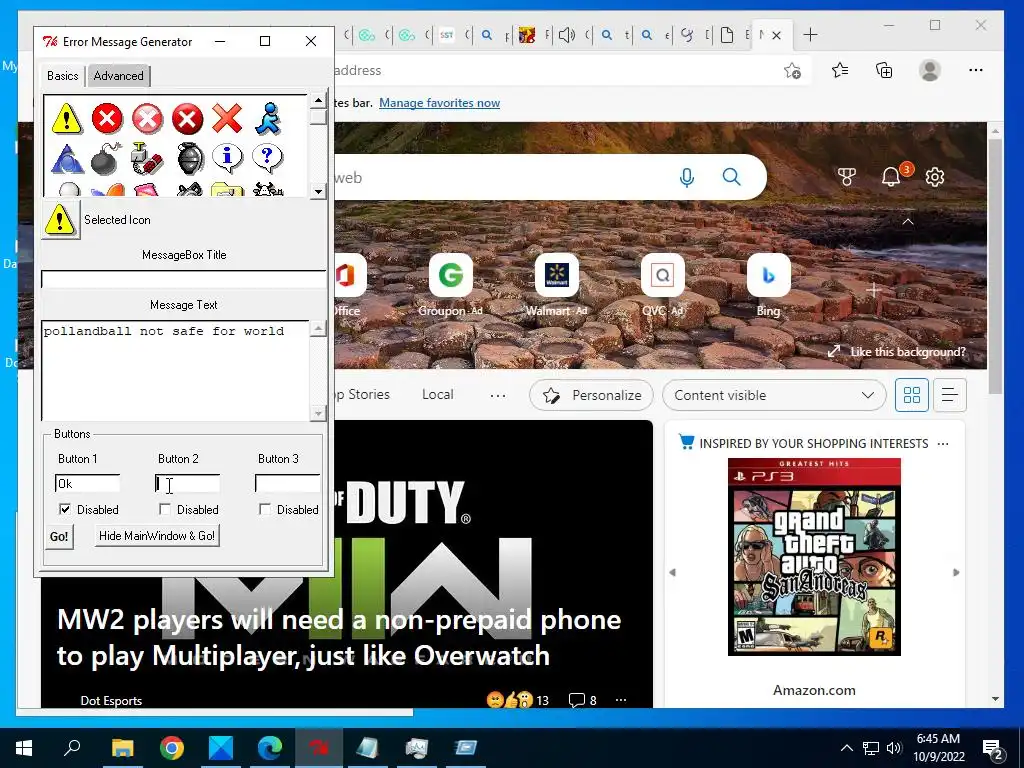Follow the Manage favorites now link
The image size is (1024, 768).
pos(440,103)
